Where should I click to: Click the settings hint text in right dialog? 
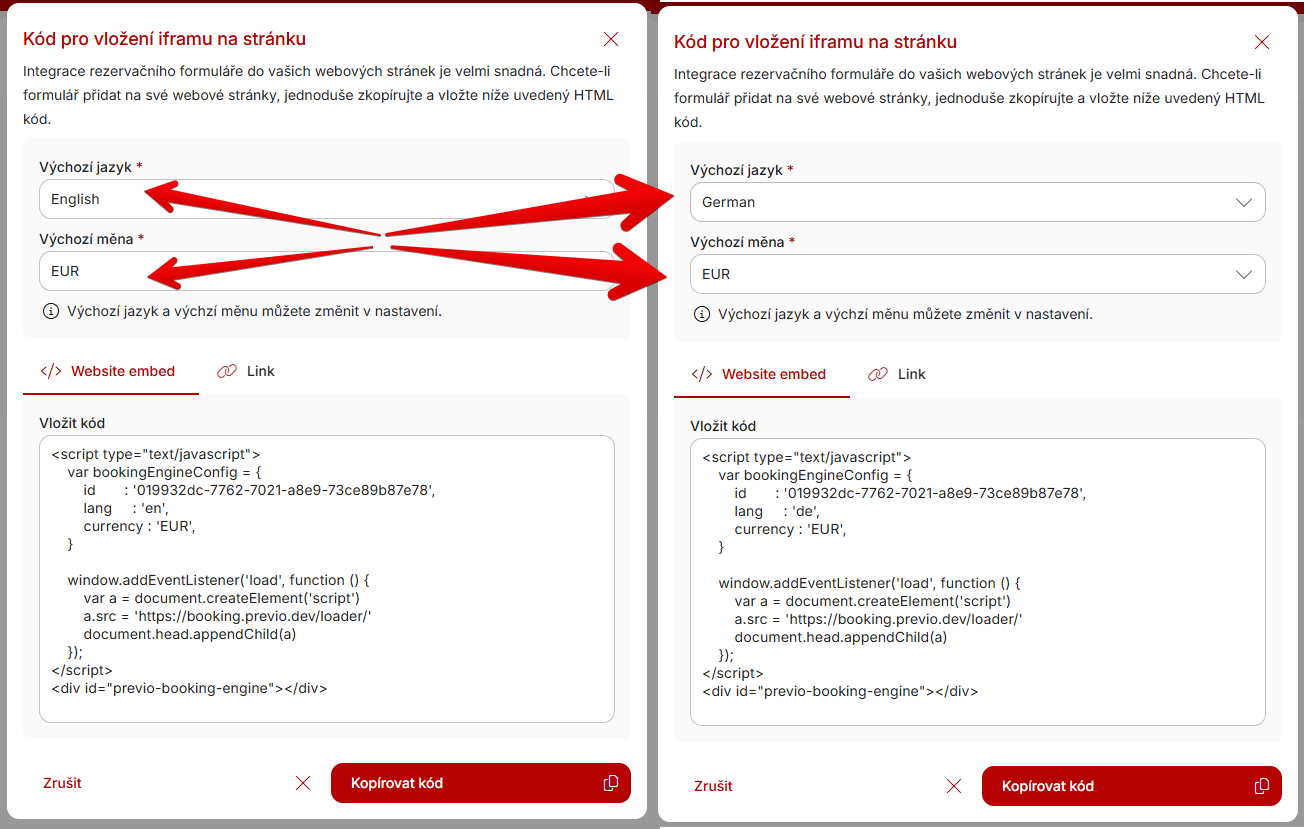[905, 314]
